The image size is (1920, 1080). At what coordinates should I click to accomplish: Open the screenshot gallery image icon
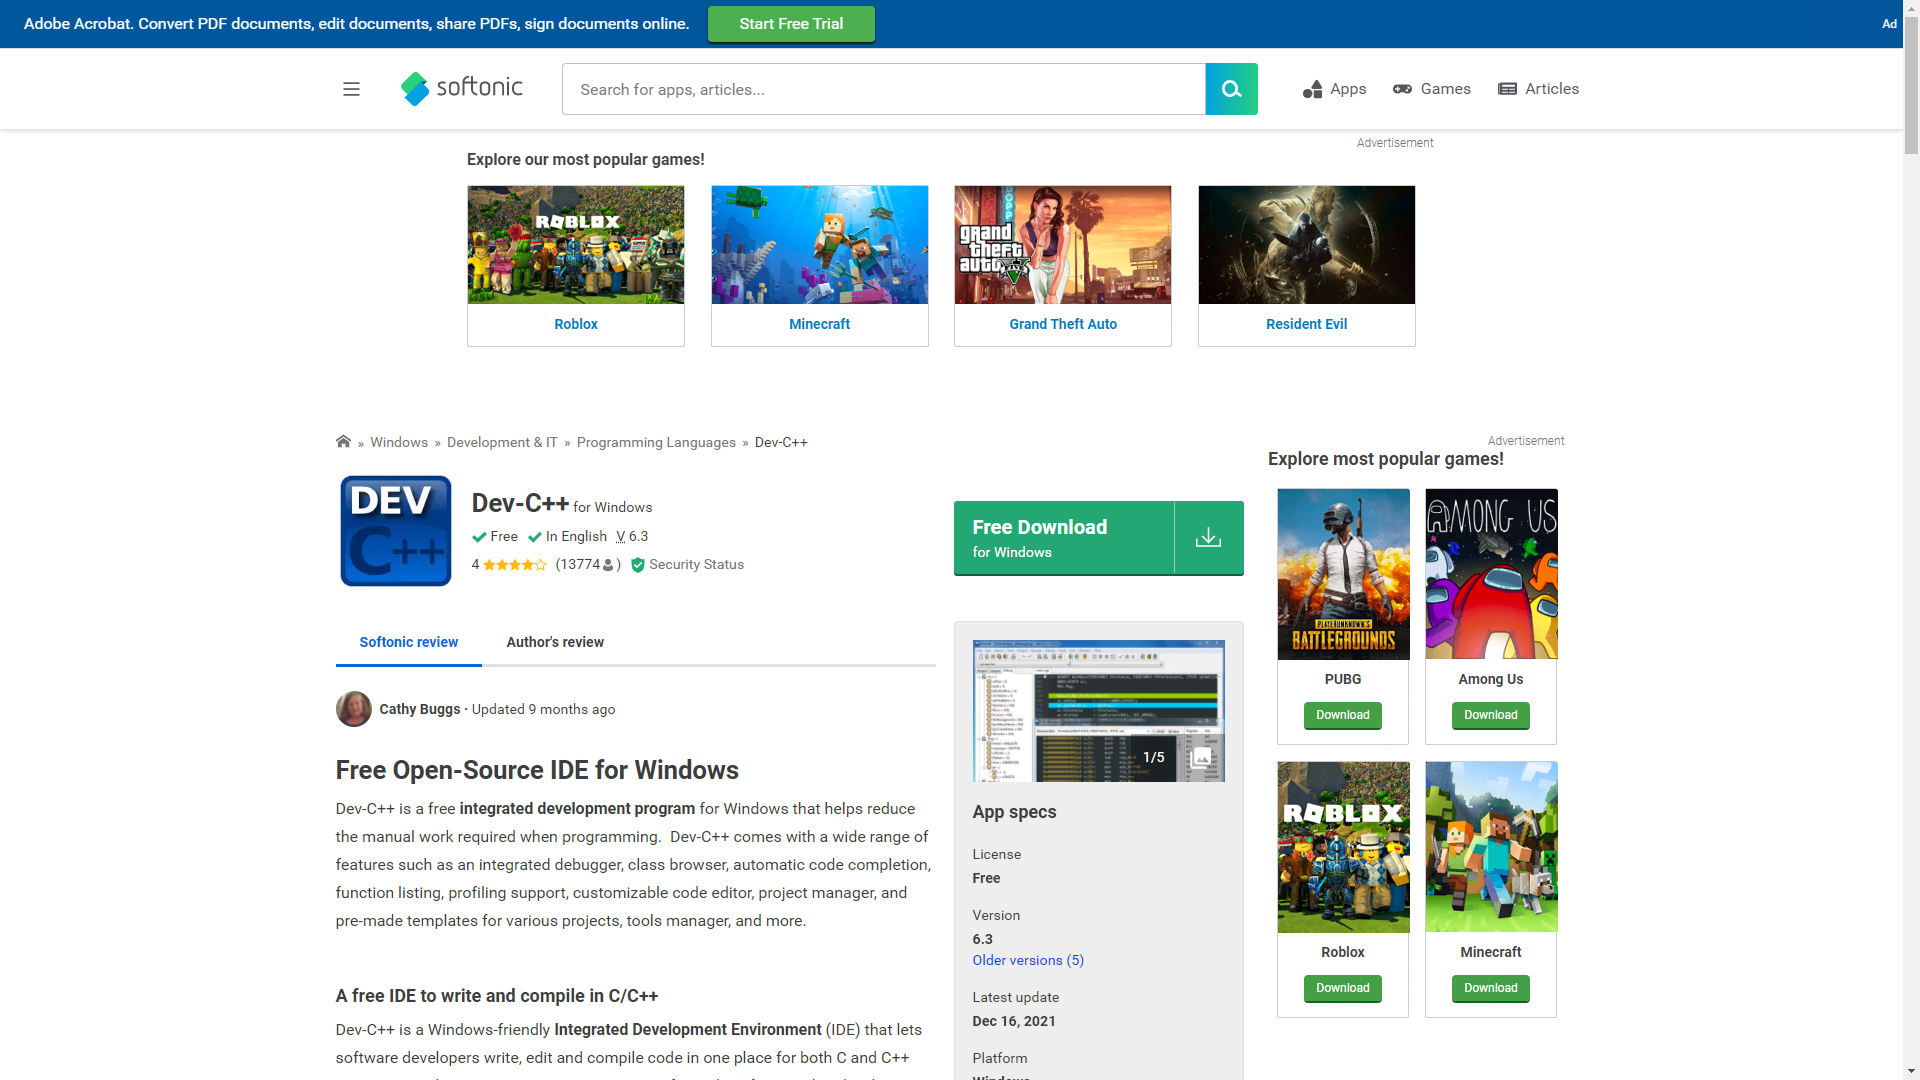pyautogui.click(x=1202, y=757)
